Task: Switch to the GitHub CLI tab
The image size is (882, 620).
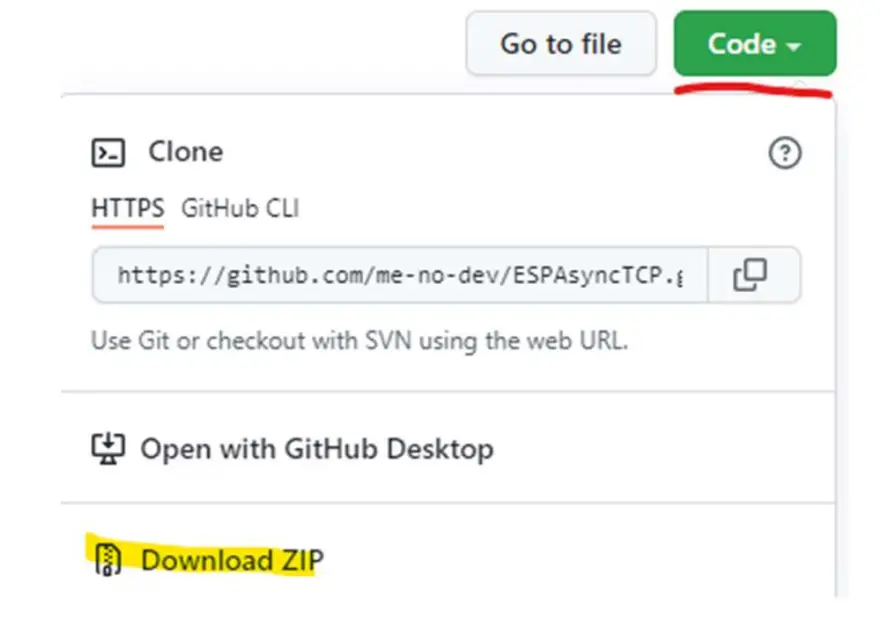Action: [x=239, y=209]
